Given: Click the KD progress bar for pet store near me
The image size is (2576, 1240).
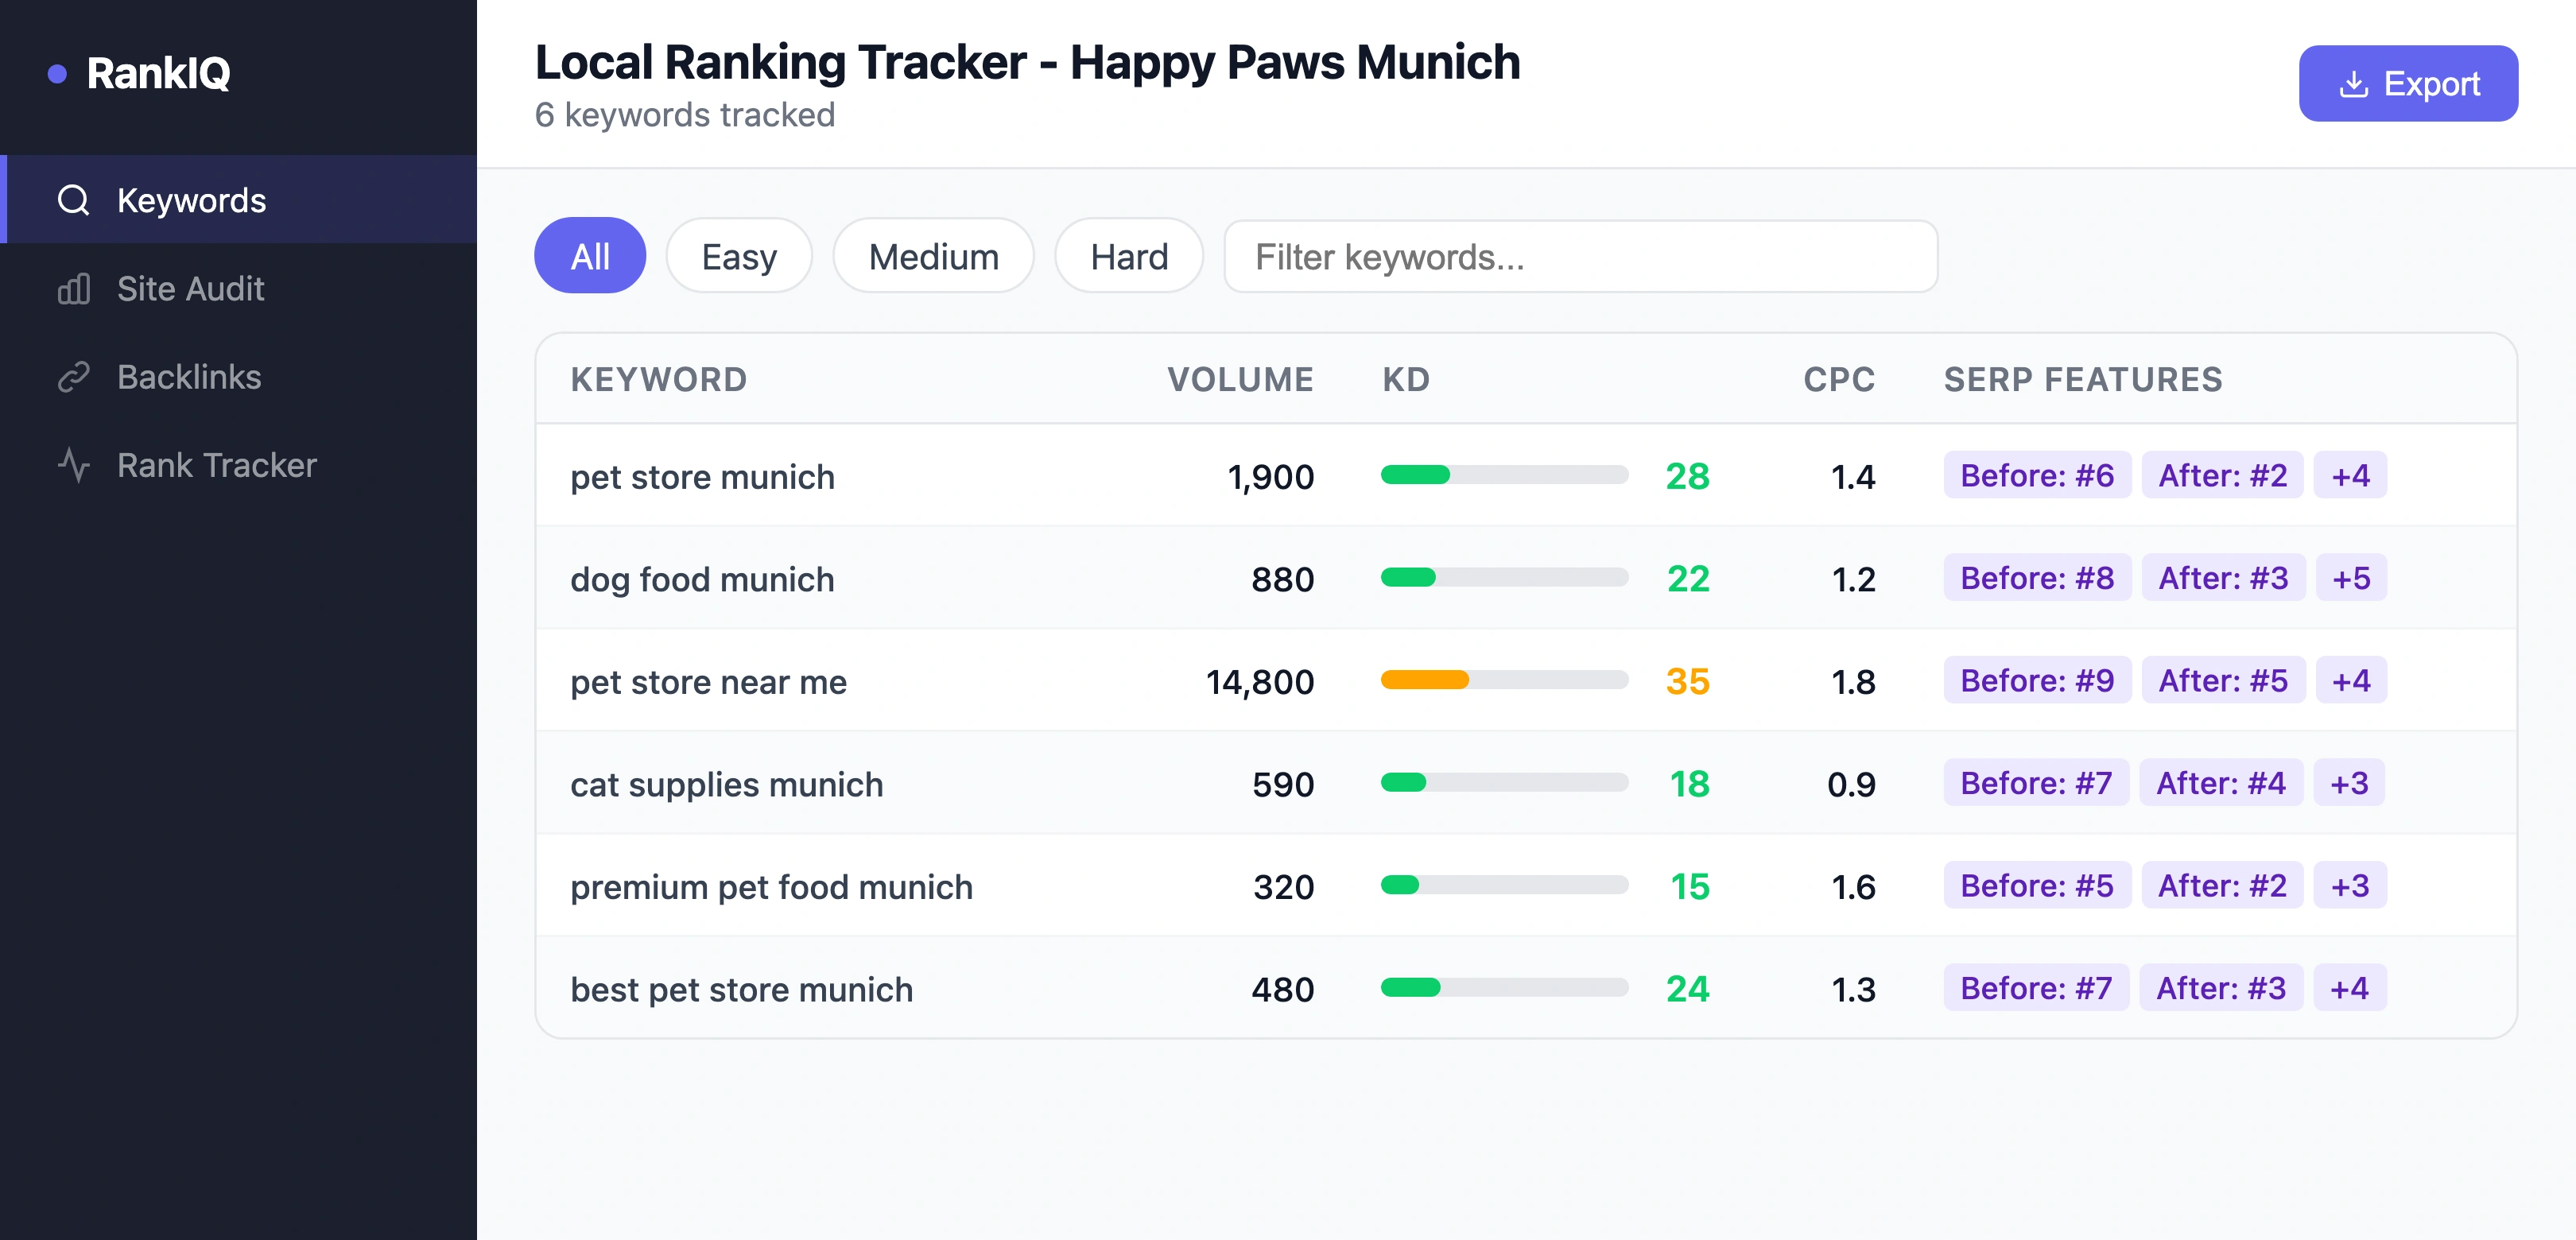Looking at the screenshot, I should pos(1504,680).
